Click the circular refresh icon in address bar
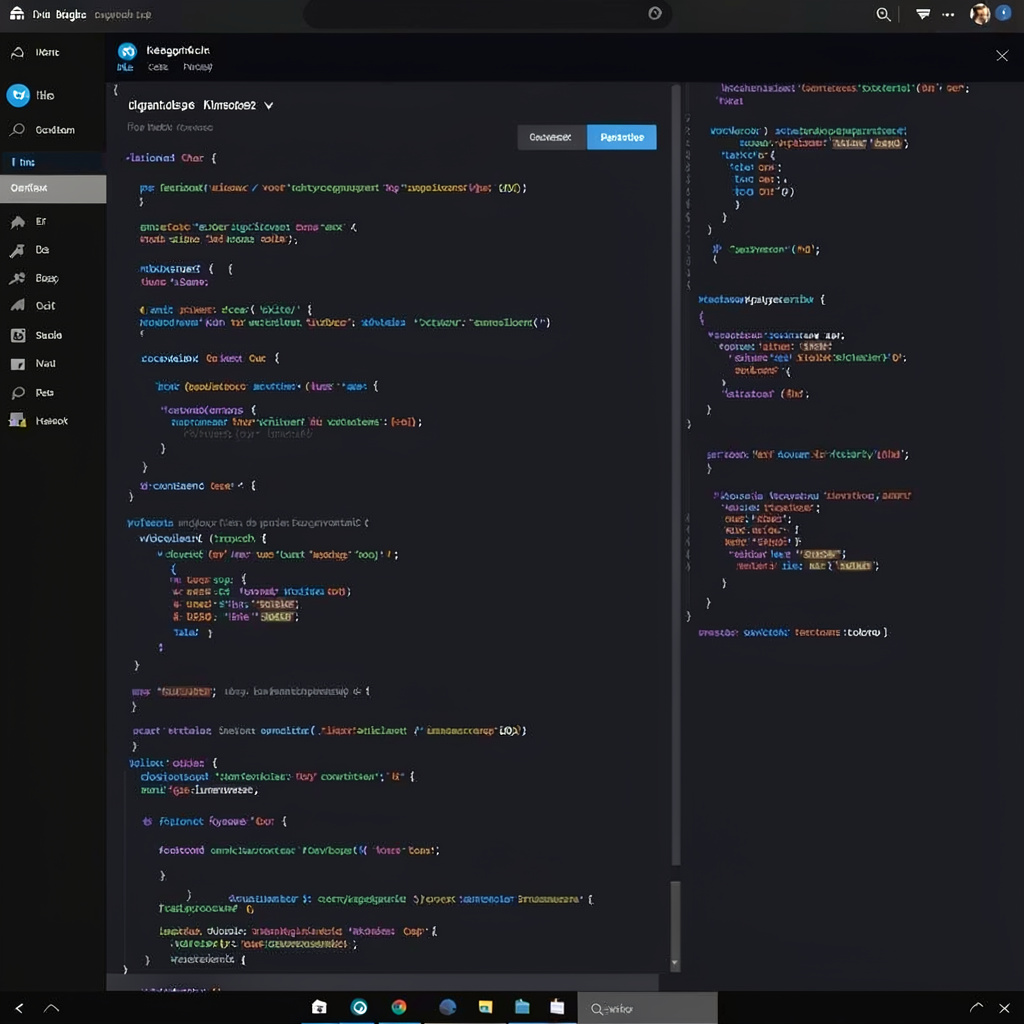Image resolution: width=1024 pixels, height=1024 pixels. [654, 14]
